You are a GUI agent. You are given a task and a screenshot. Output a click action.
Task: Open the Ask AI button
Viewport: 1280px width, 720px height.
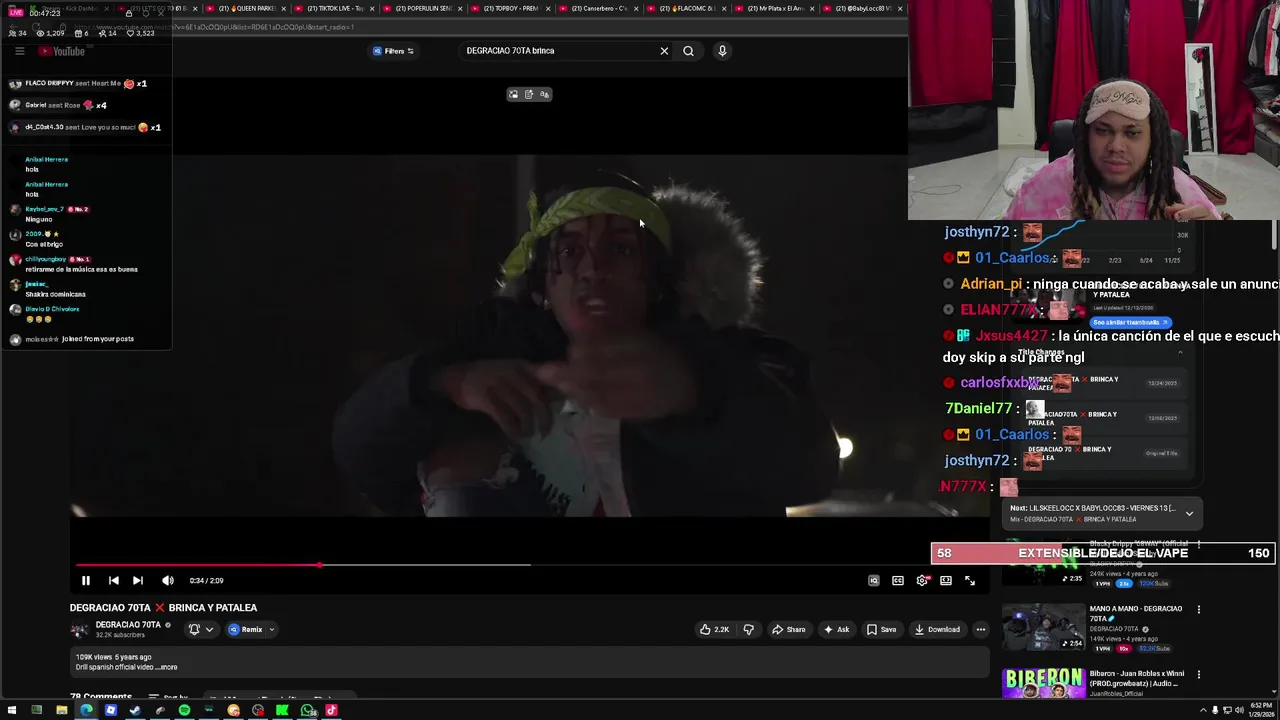tap(836, 629)
